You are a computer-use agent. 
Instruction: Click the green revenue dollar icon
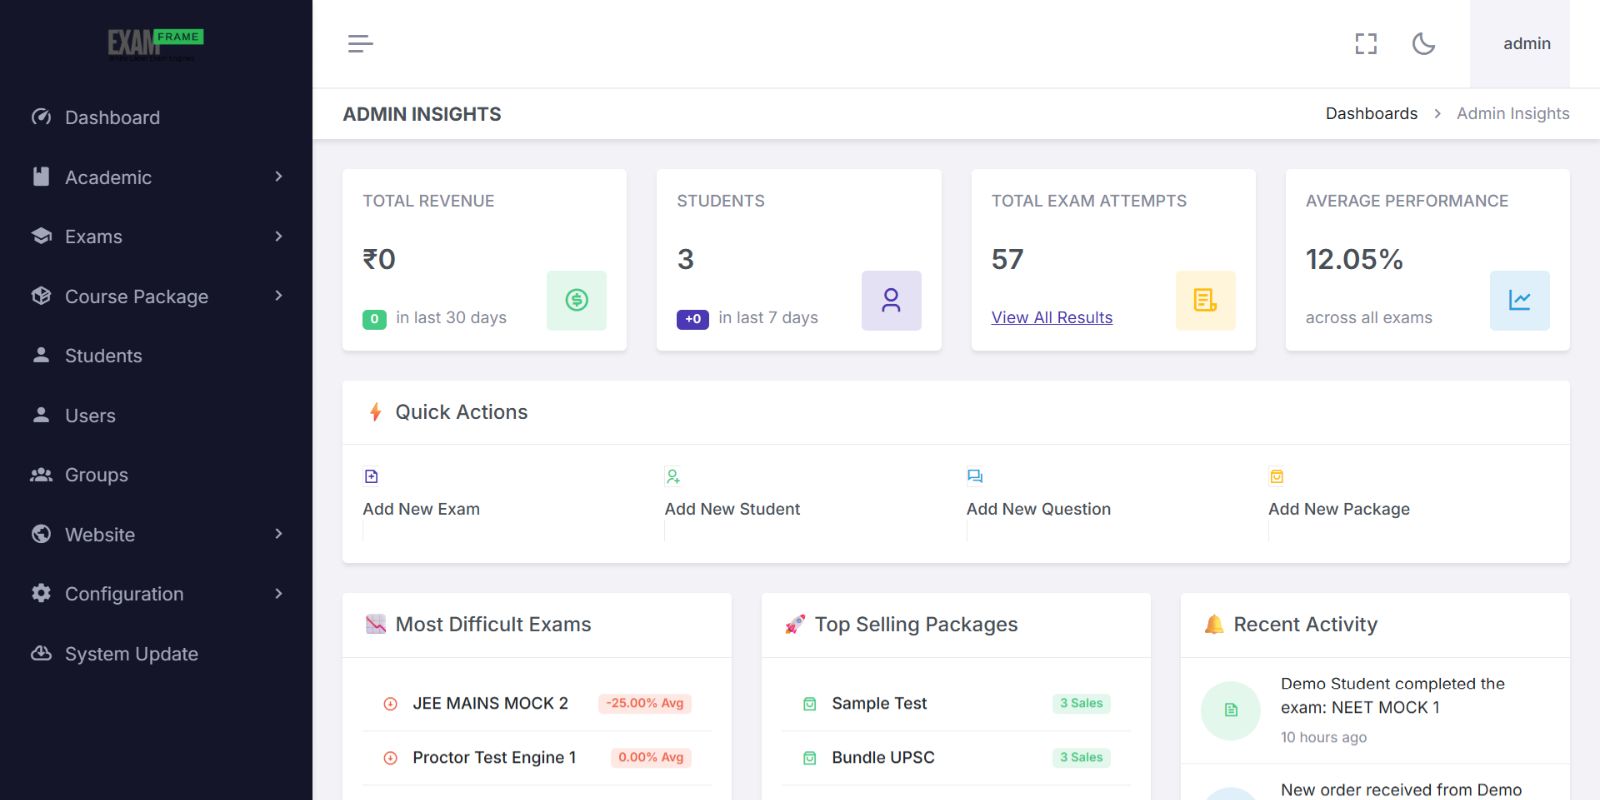577,300
